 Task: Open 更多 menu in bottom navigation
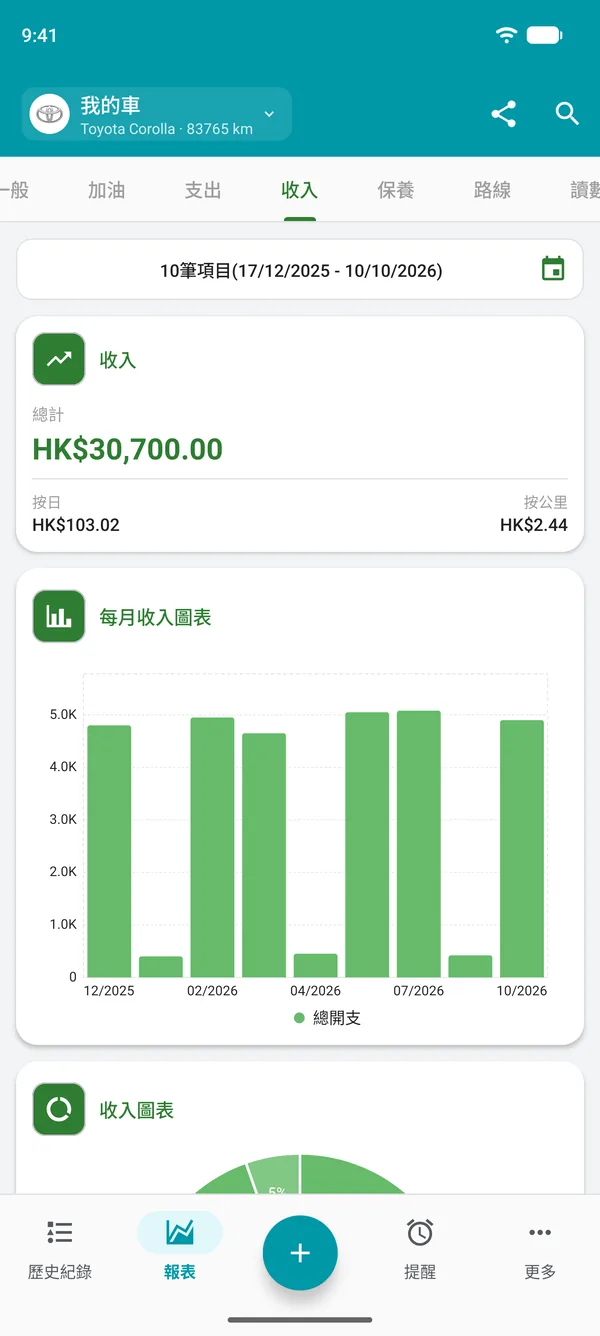pos(540,1250)
